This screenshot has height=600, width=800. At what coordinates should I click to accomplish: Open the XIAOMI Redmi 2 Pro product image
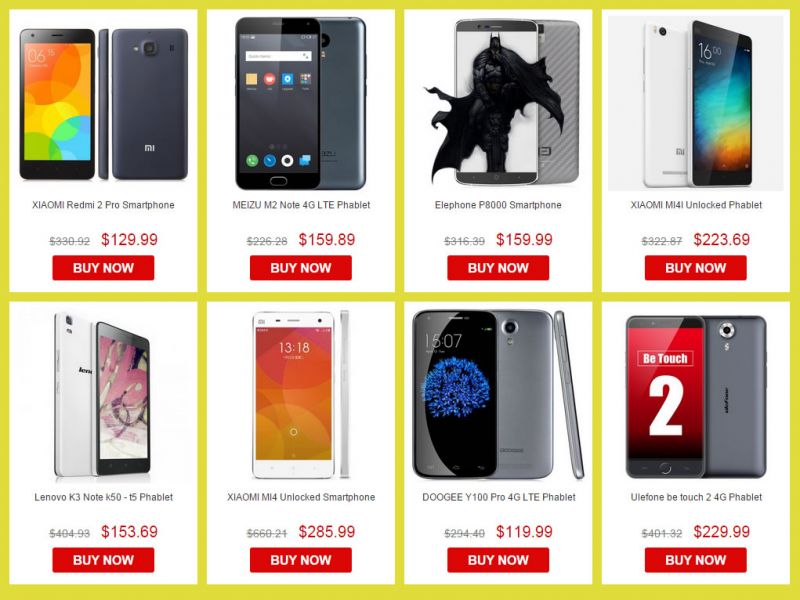click(104, 104)
